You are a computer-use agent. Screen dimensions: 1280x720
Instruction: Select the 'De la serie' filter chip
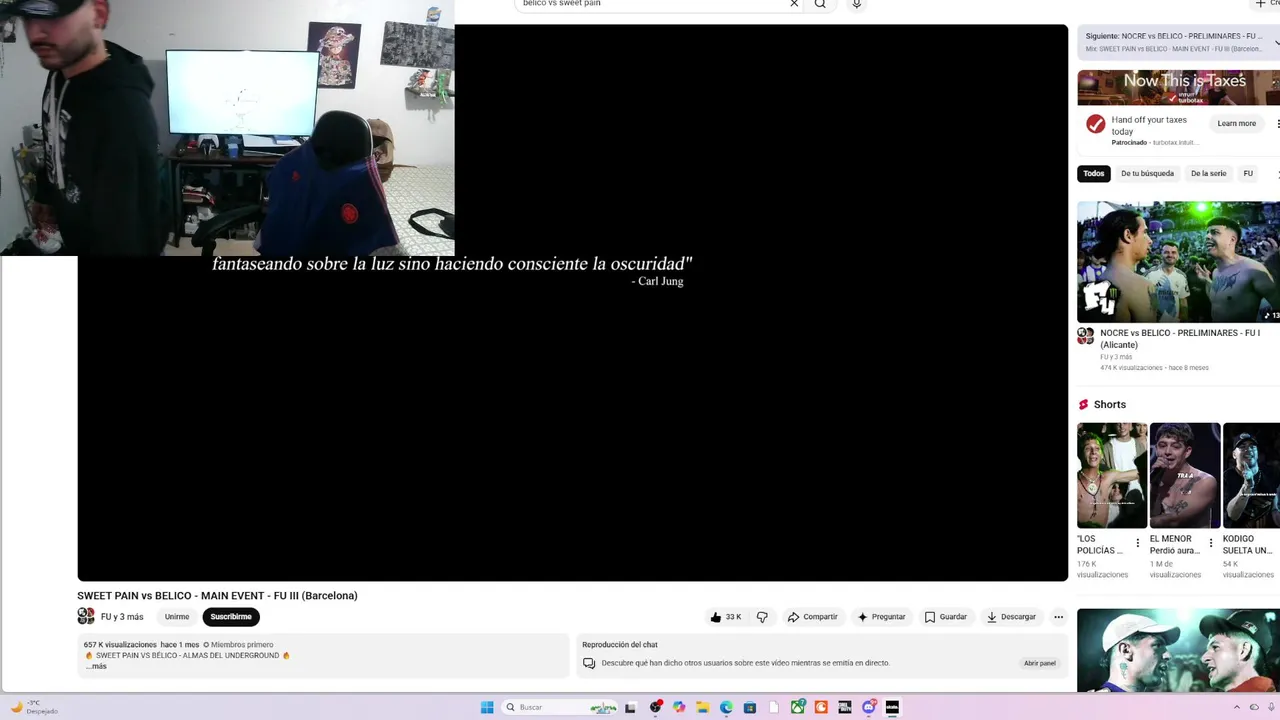1208,174
